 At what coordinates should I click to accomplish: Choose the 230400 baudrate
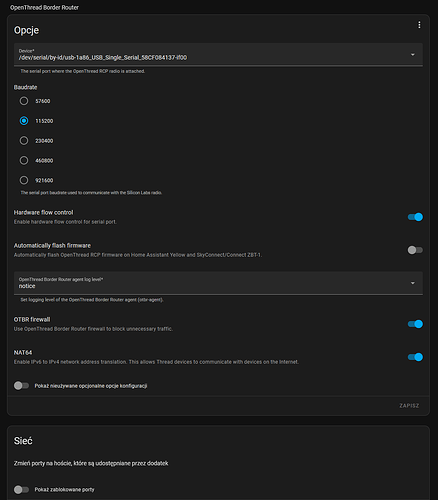[x=24, y=141]
